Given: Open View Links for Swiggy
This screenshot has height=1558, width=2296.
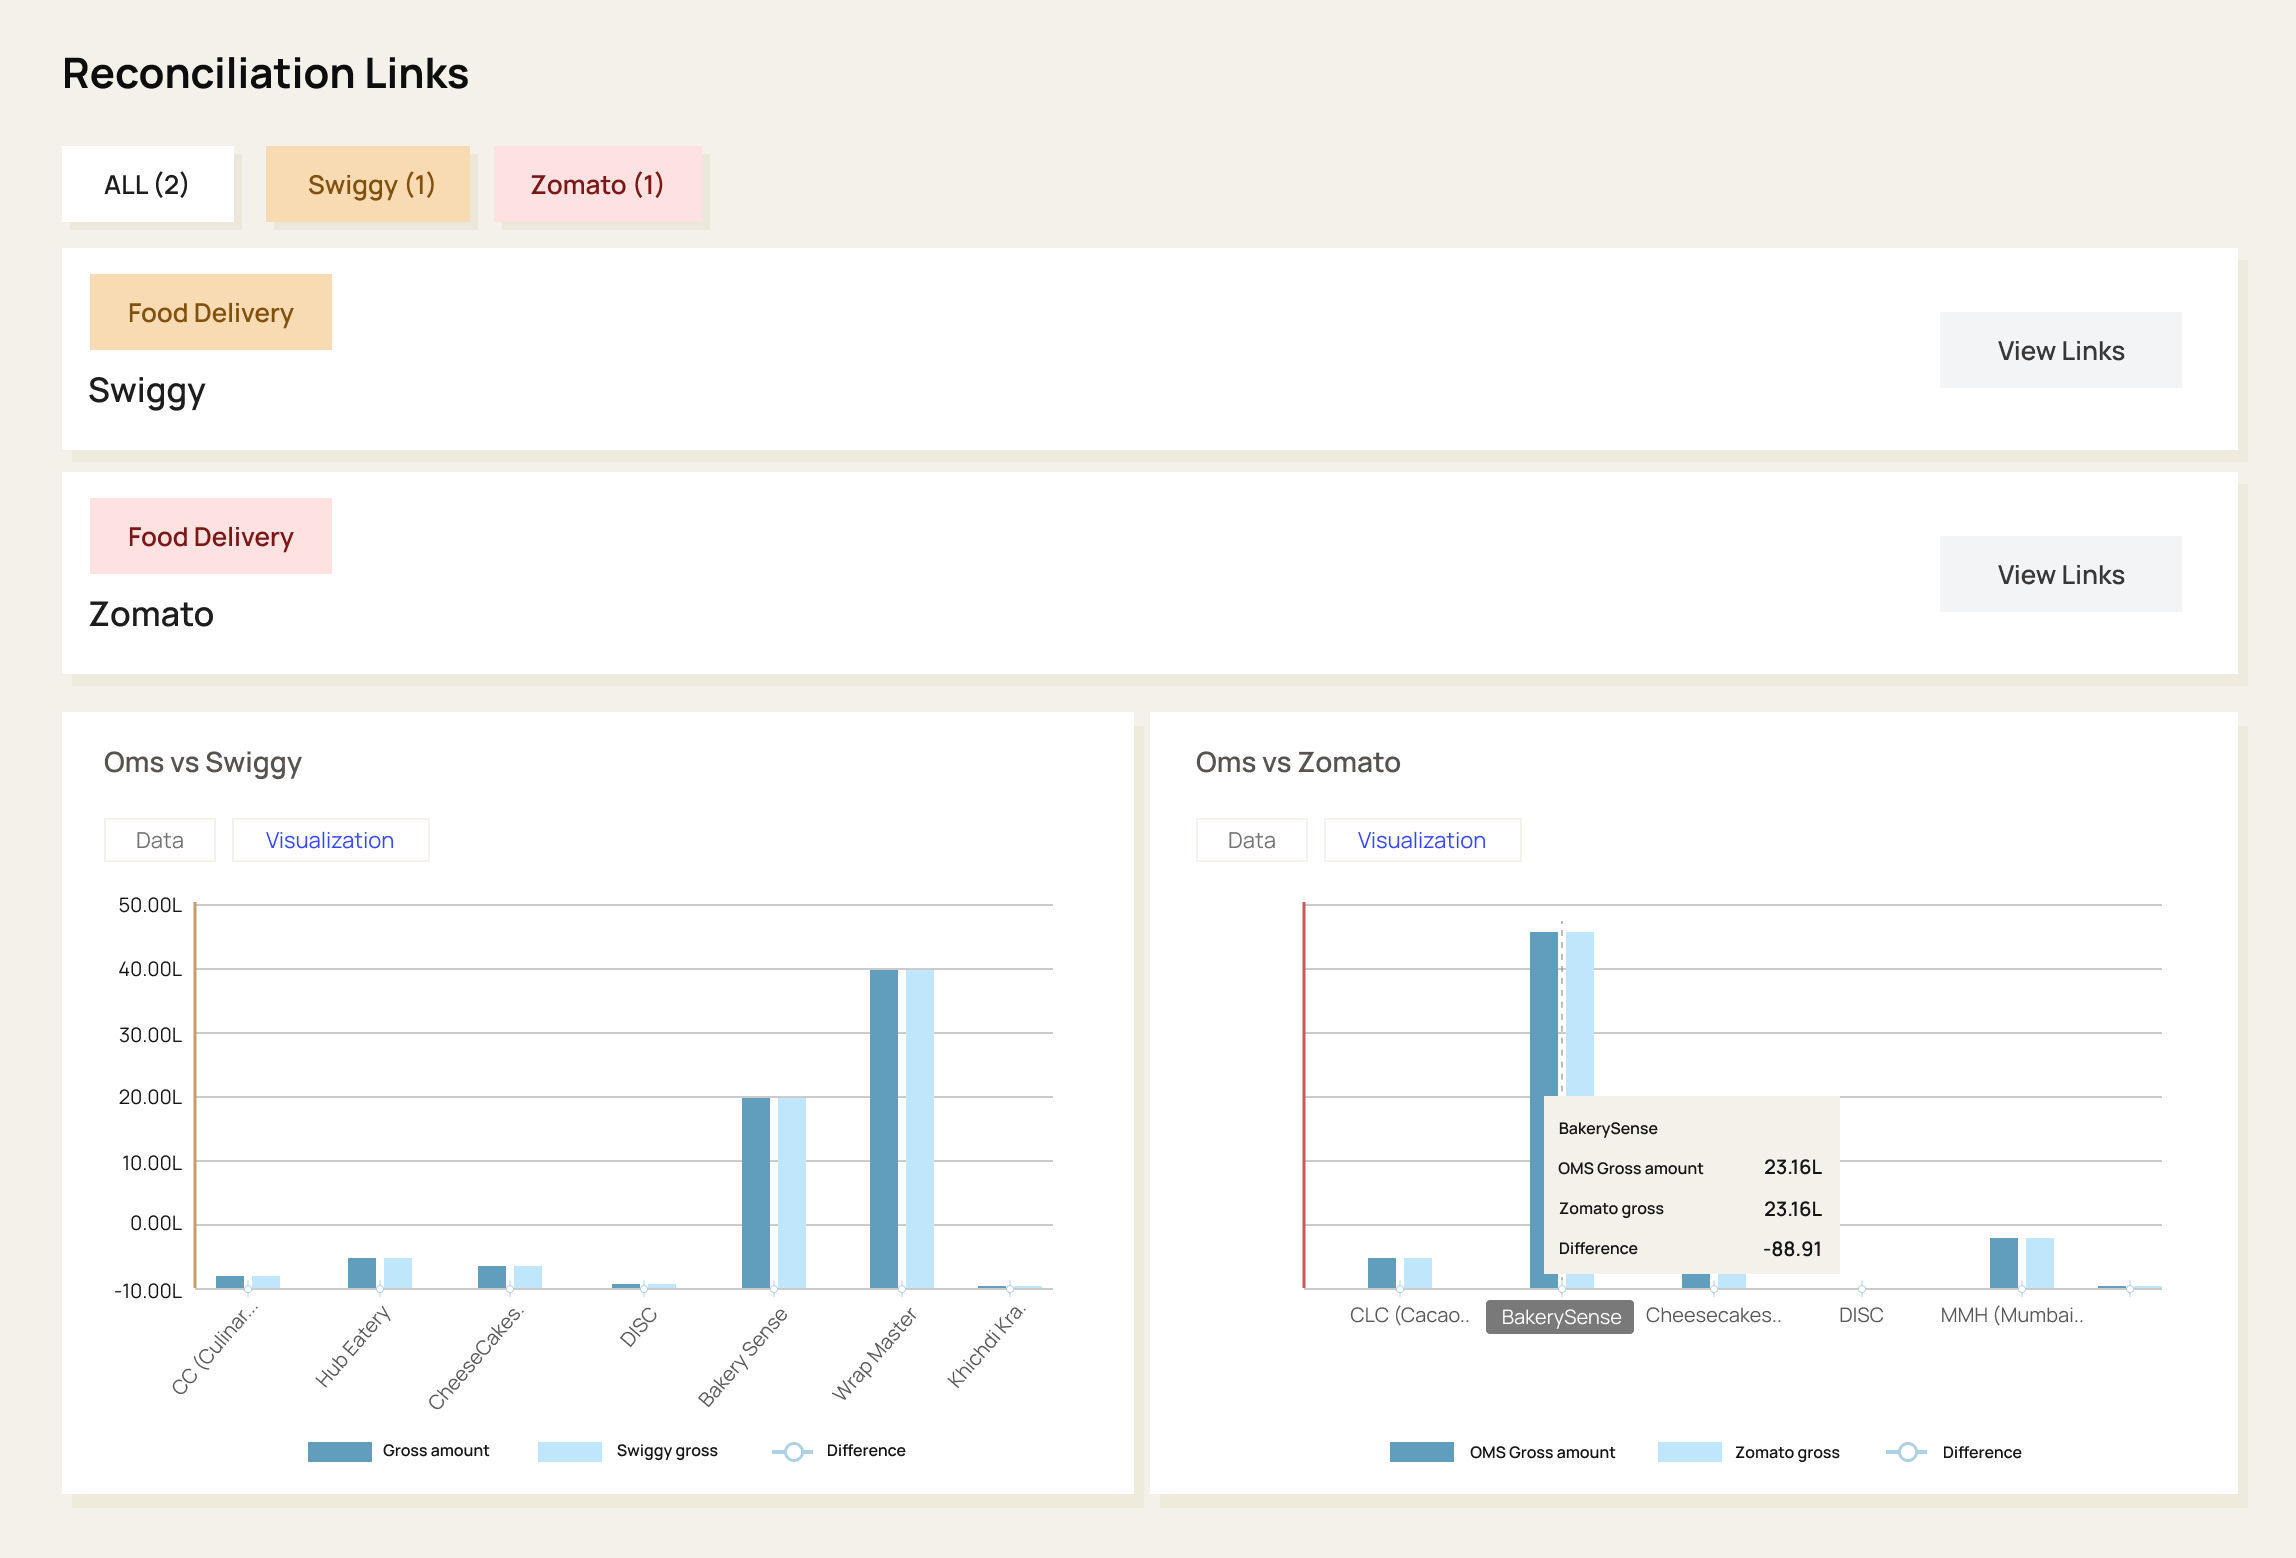Looking at the screenshot, I should pos(2059,350).
